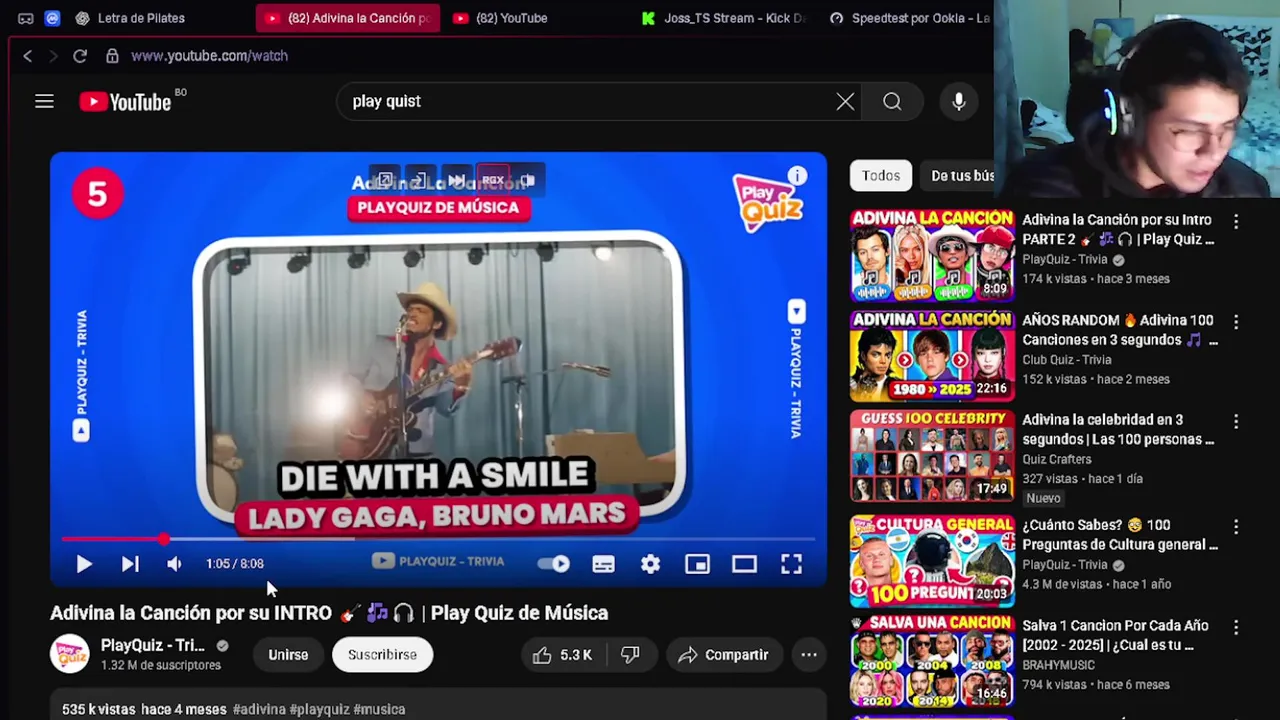
Task: Open the #adivina hashtag
Action: (x=259, y=709)
